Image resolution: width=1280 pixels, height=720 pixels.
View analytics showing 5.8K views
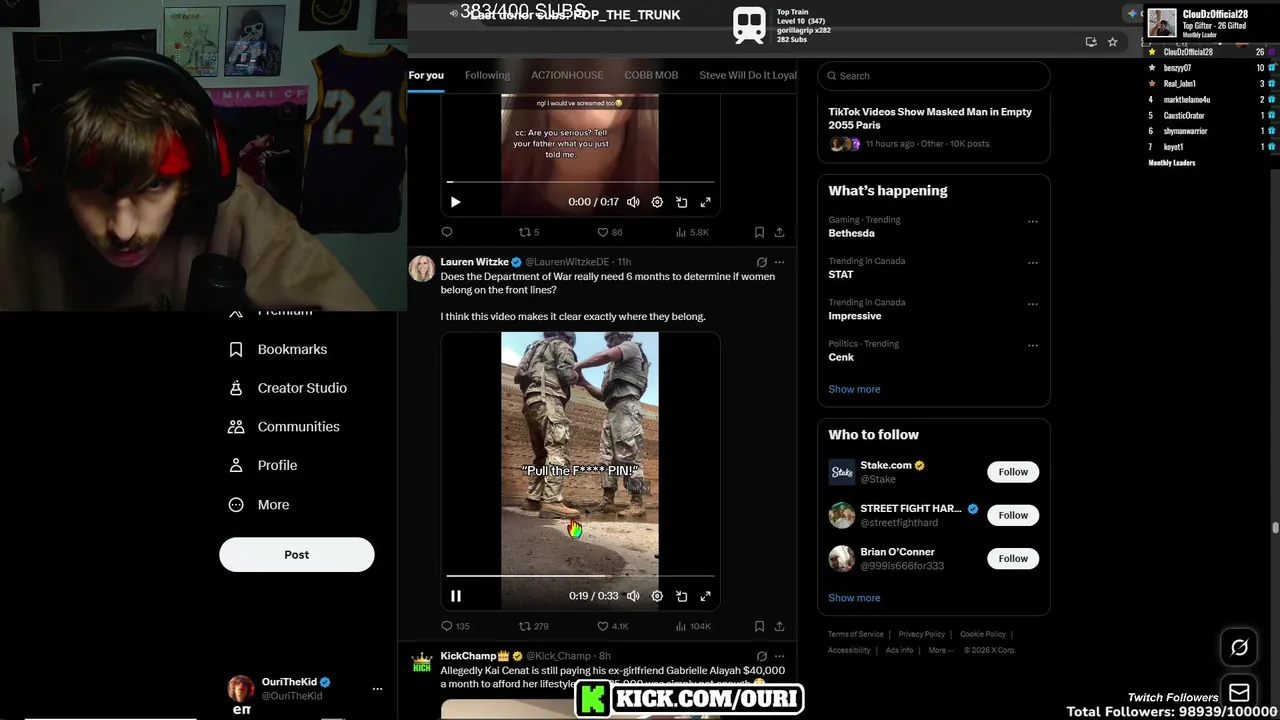692,232
